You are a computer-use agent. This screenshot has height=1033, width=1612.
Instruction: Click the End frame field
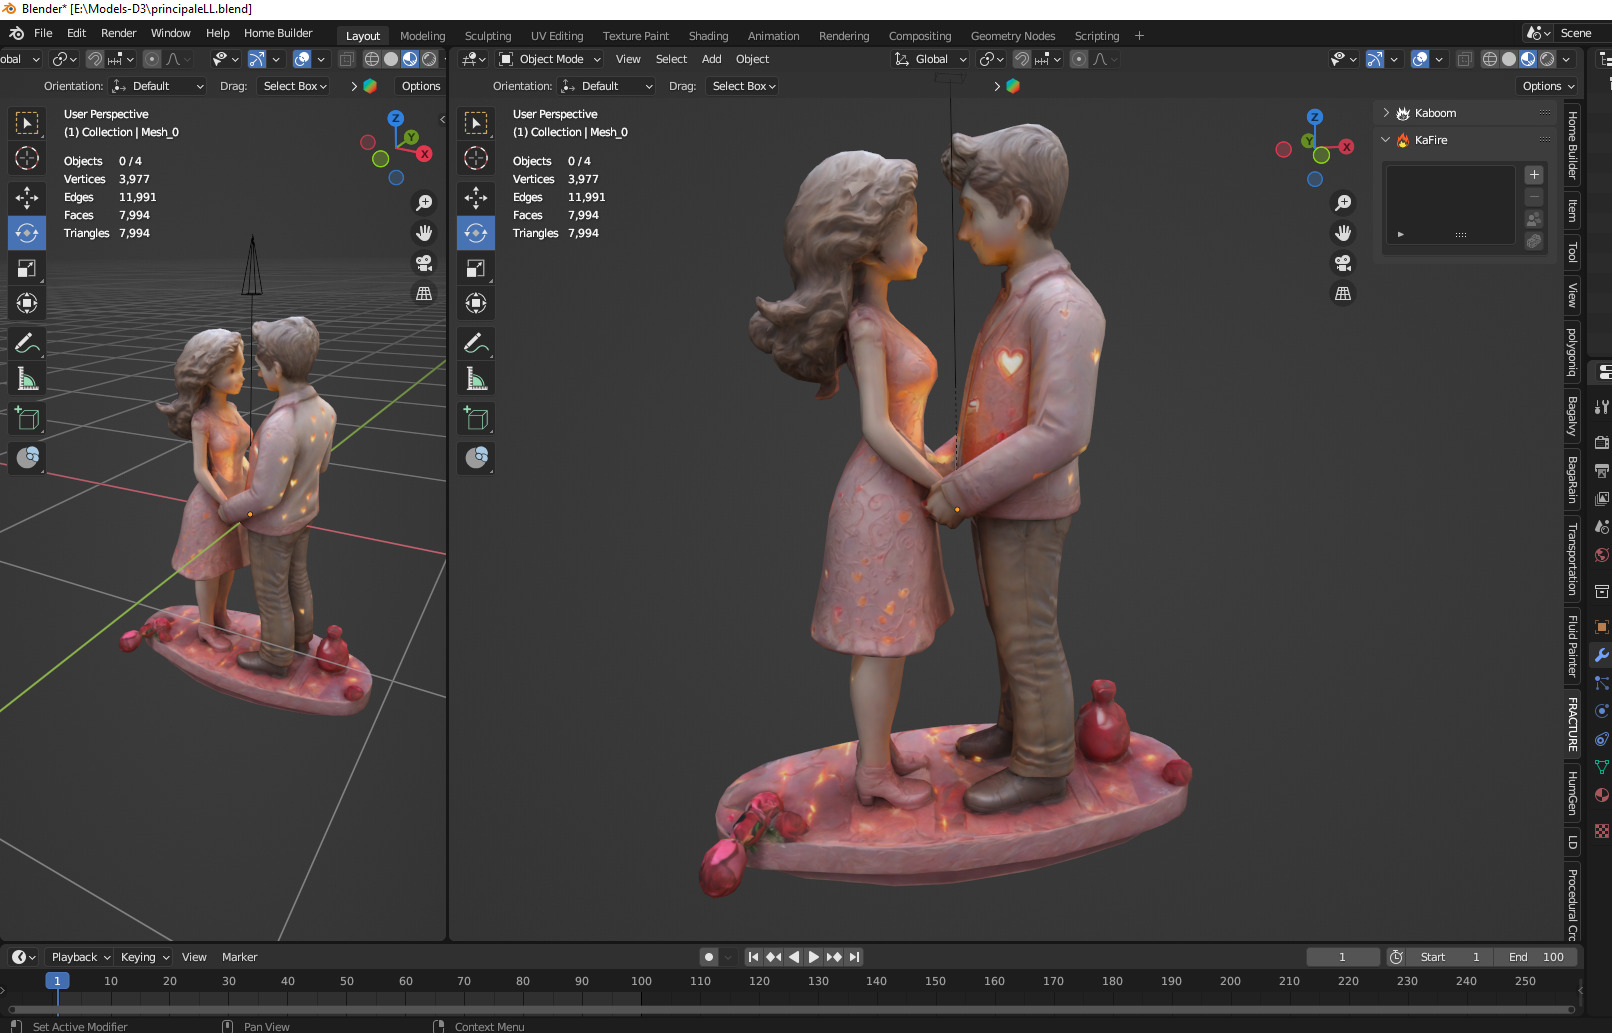1537,957
